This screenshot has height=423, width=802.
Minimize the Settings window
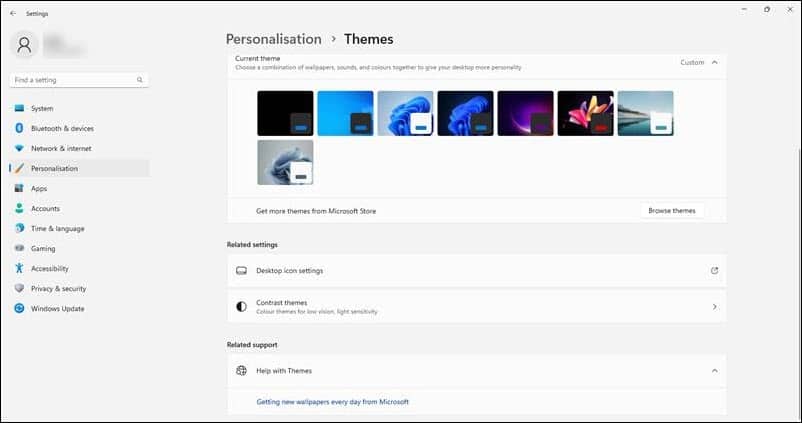[744, 10]
